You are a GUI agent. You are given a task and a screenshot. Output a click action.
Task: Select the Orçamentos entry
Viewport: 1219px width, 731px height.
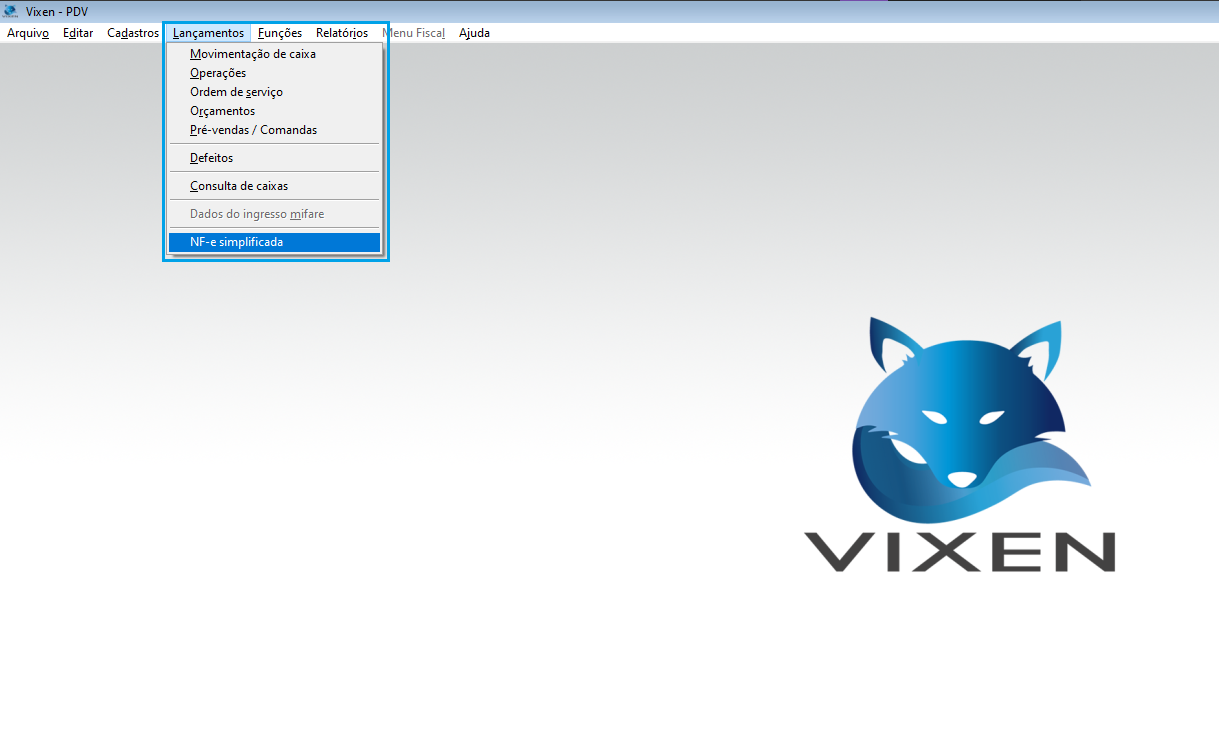coord(222,111)
